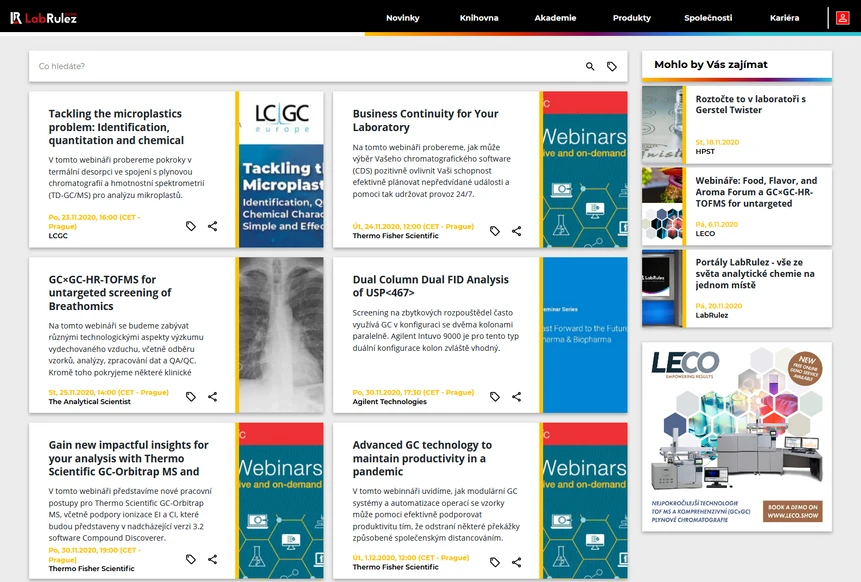The image size is (861, 582).
Task: Click the 'Mohlo by Vás zajímat' heading
Action: click(x=711, y=64)
